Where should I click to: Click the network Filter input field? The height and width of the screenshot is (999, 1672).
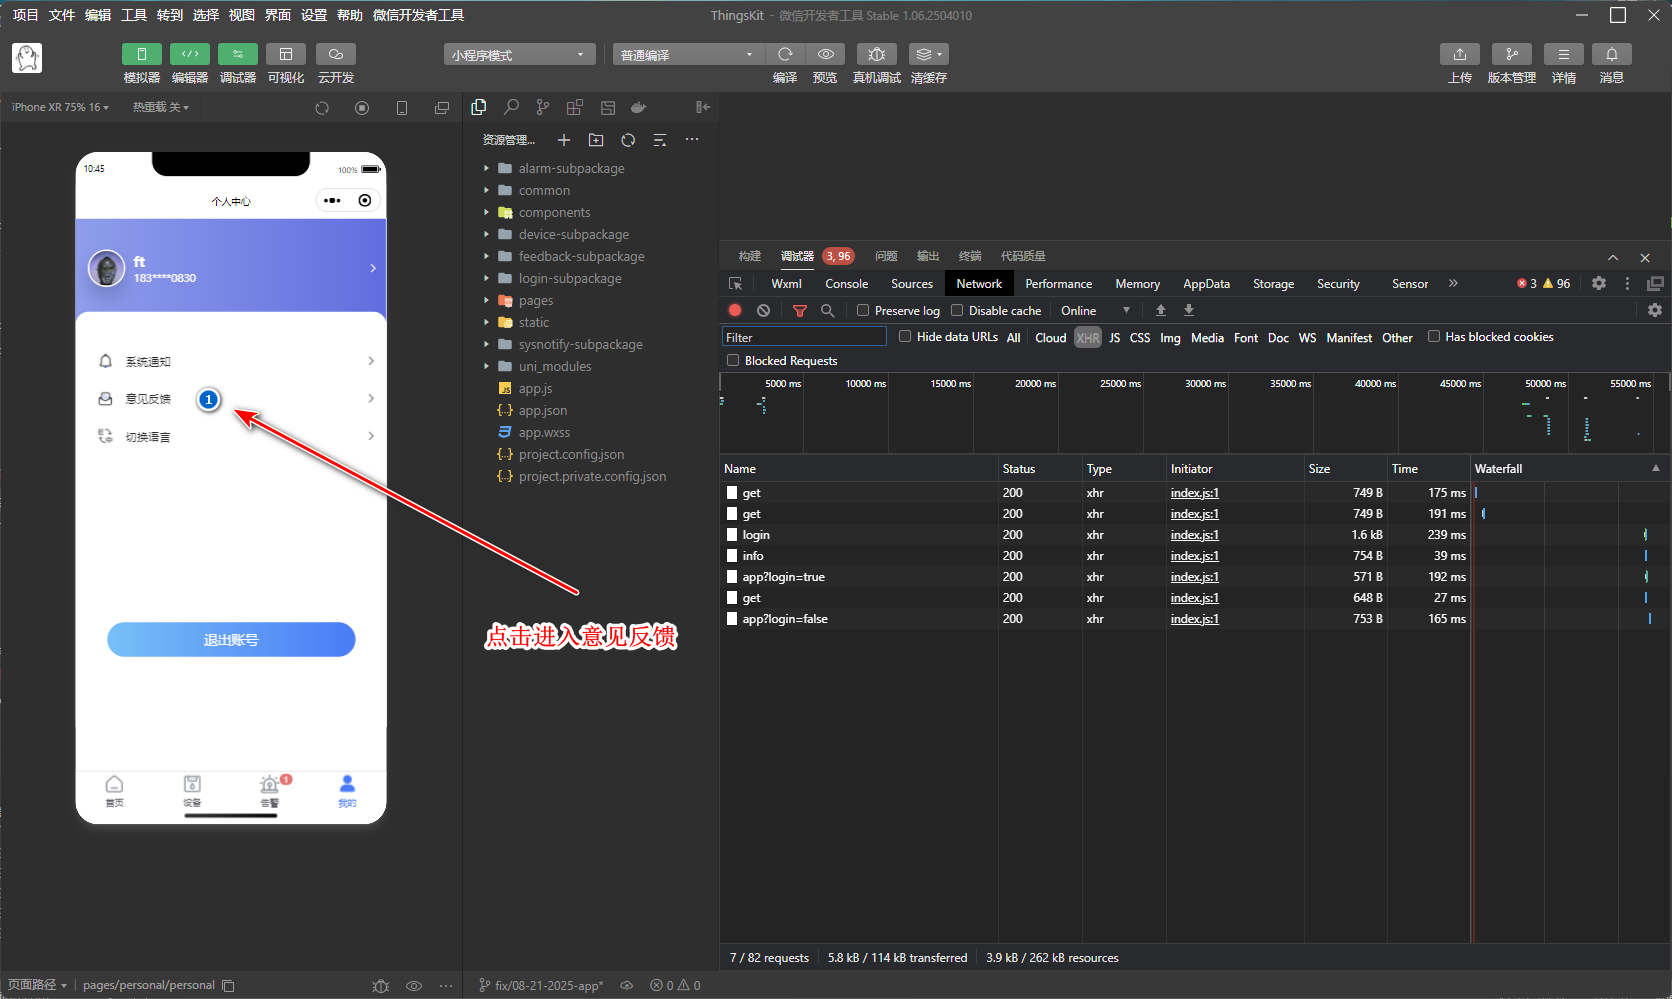pos(804,337)
